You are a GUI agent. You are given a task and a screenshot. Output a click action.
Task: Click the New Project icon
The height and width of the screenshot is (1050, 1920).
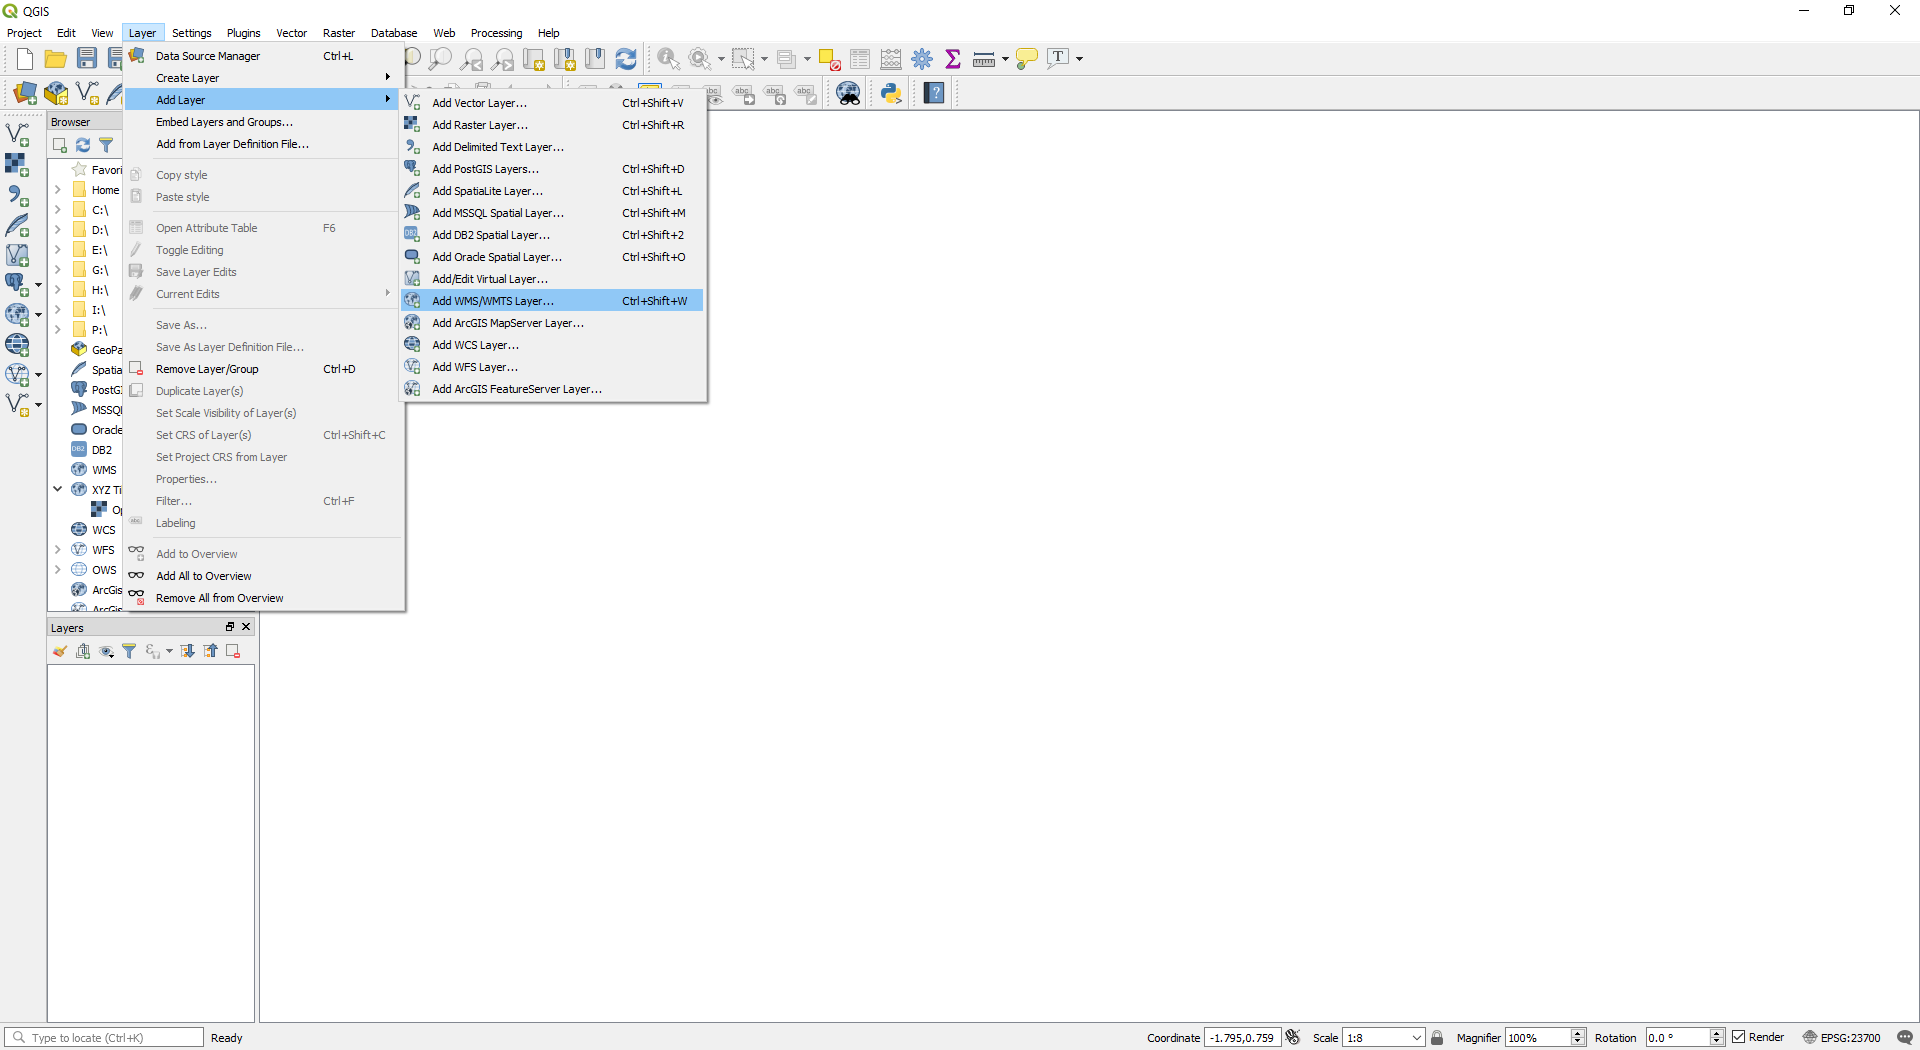click(25, 59)
